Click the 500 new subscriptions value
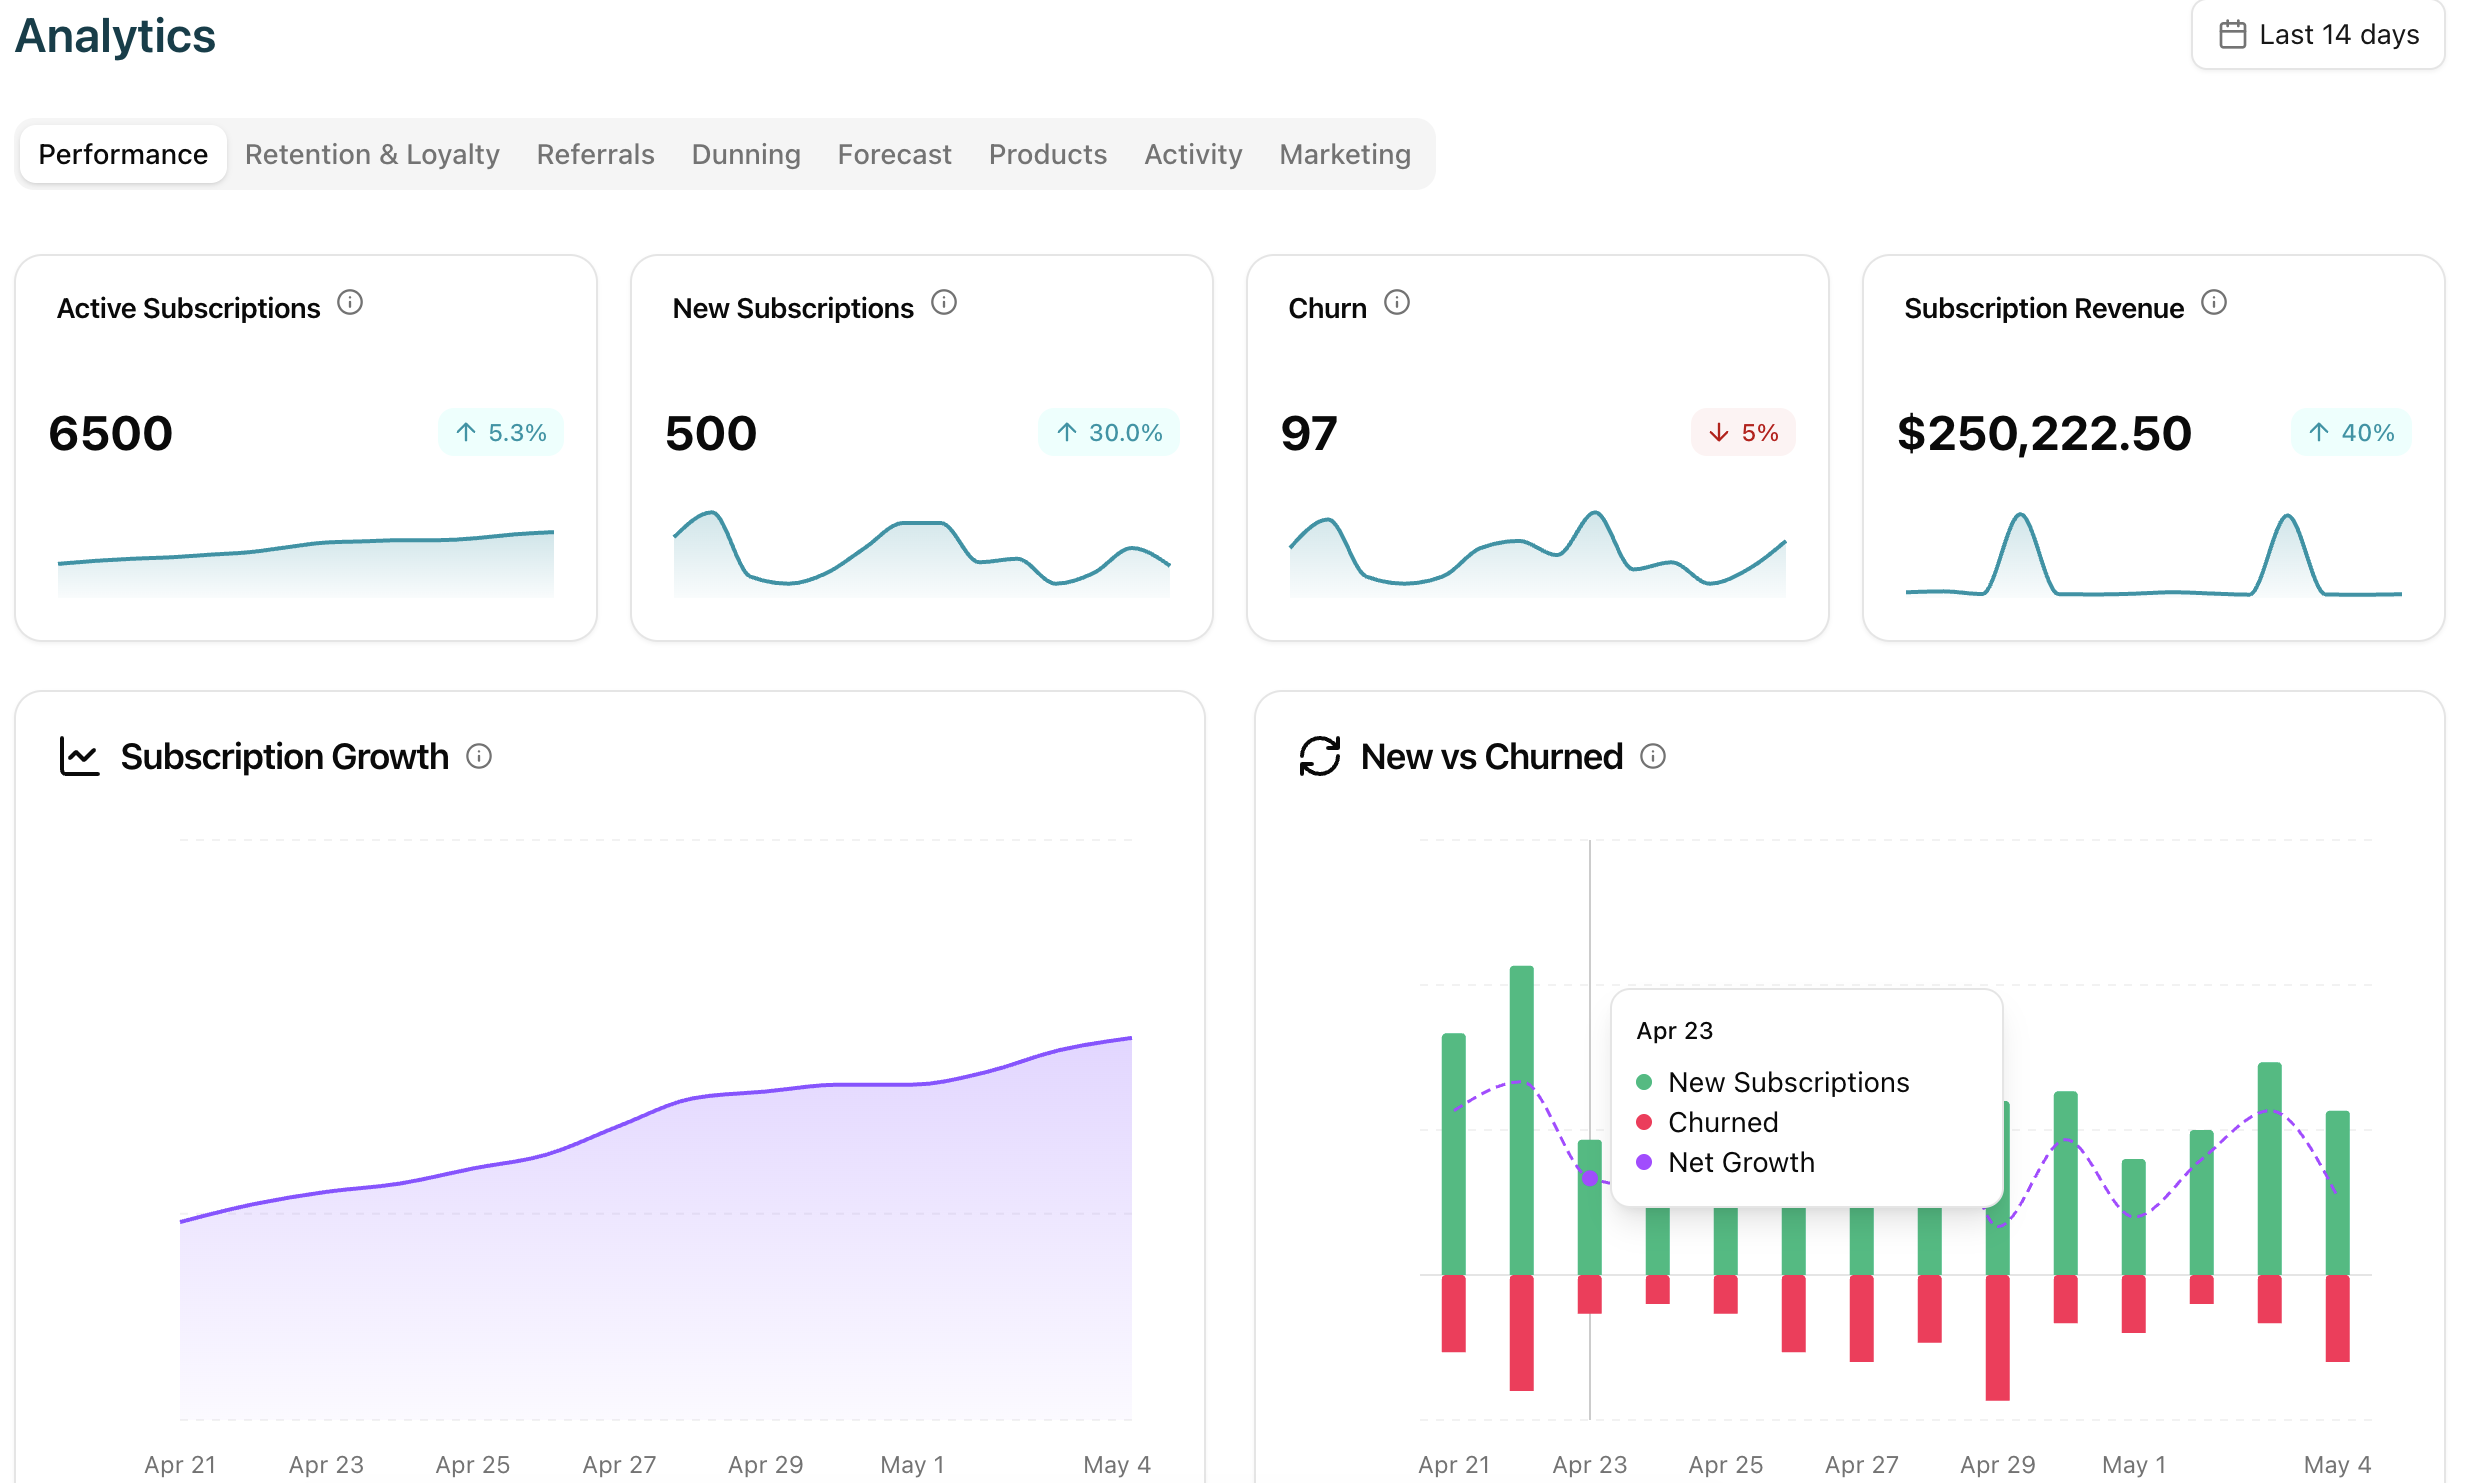Screen dimensions: 2471x1483 tap(711, 433)
